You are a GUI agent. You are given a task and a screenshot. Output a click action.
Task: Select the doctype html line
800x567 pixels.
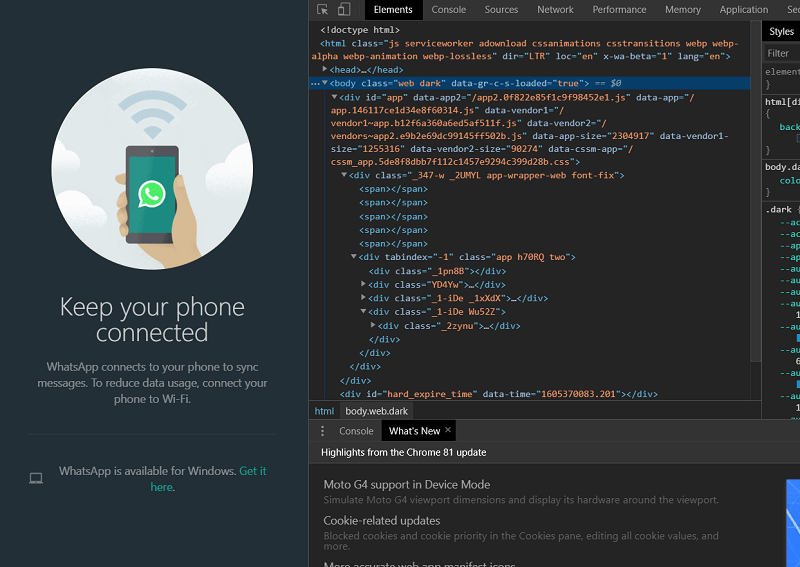pyautogui.click(x=360, y=30)
